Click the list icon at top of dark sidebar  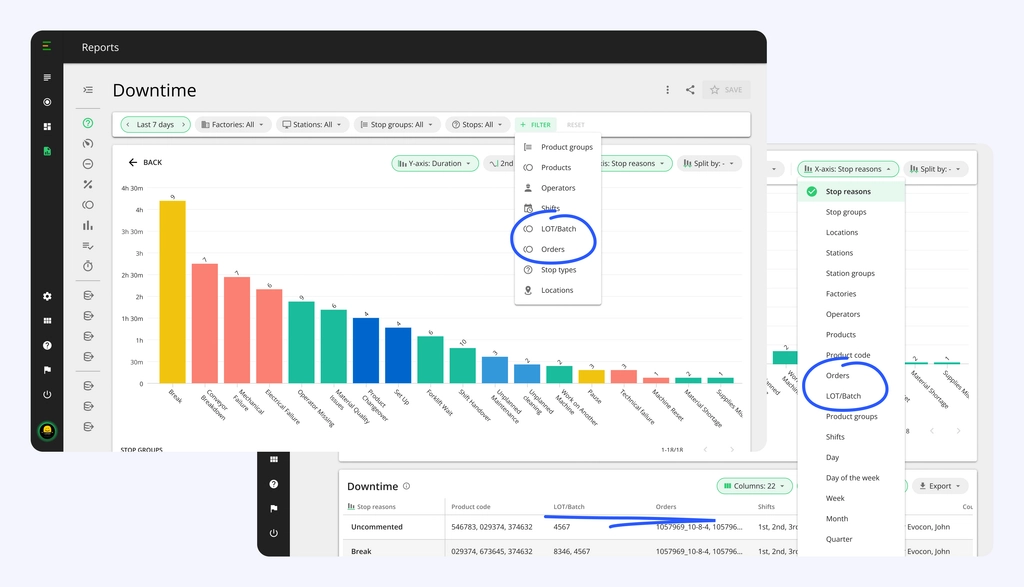click(47, 78)
